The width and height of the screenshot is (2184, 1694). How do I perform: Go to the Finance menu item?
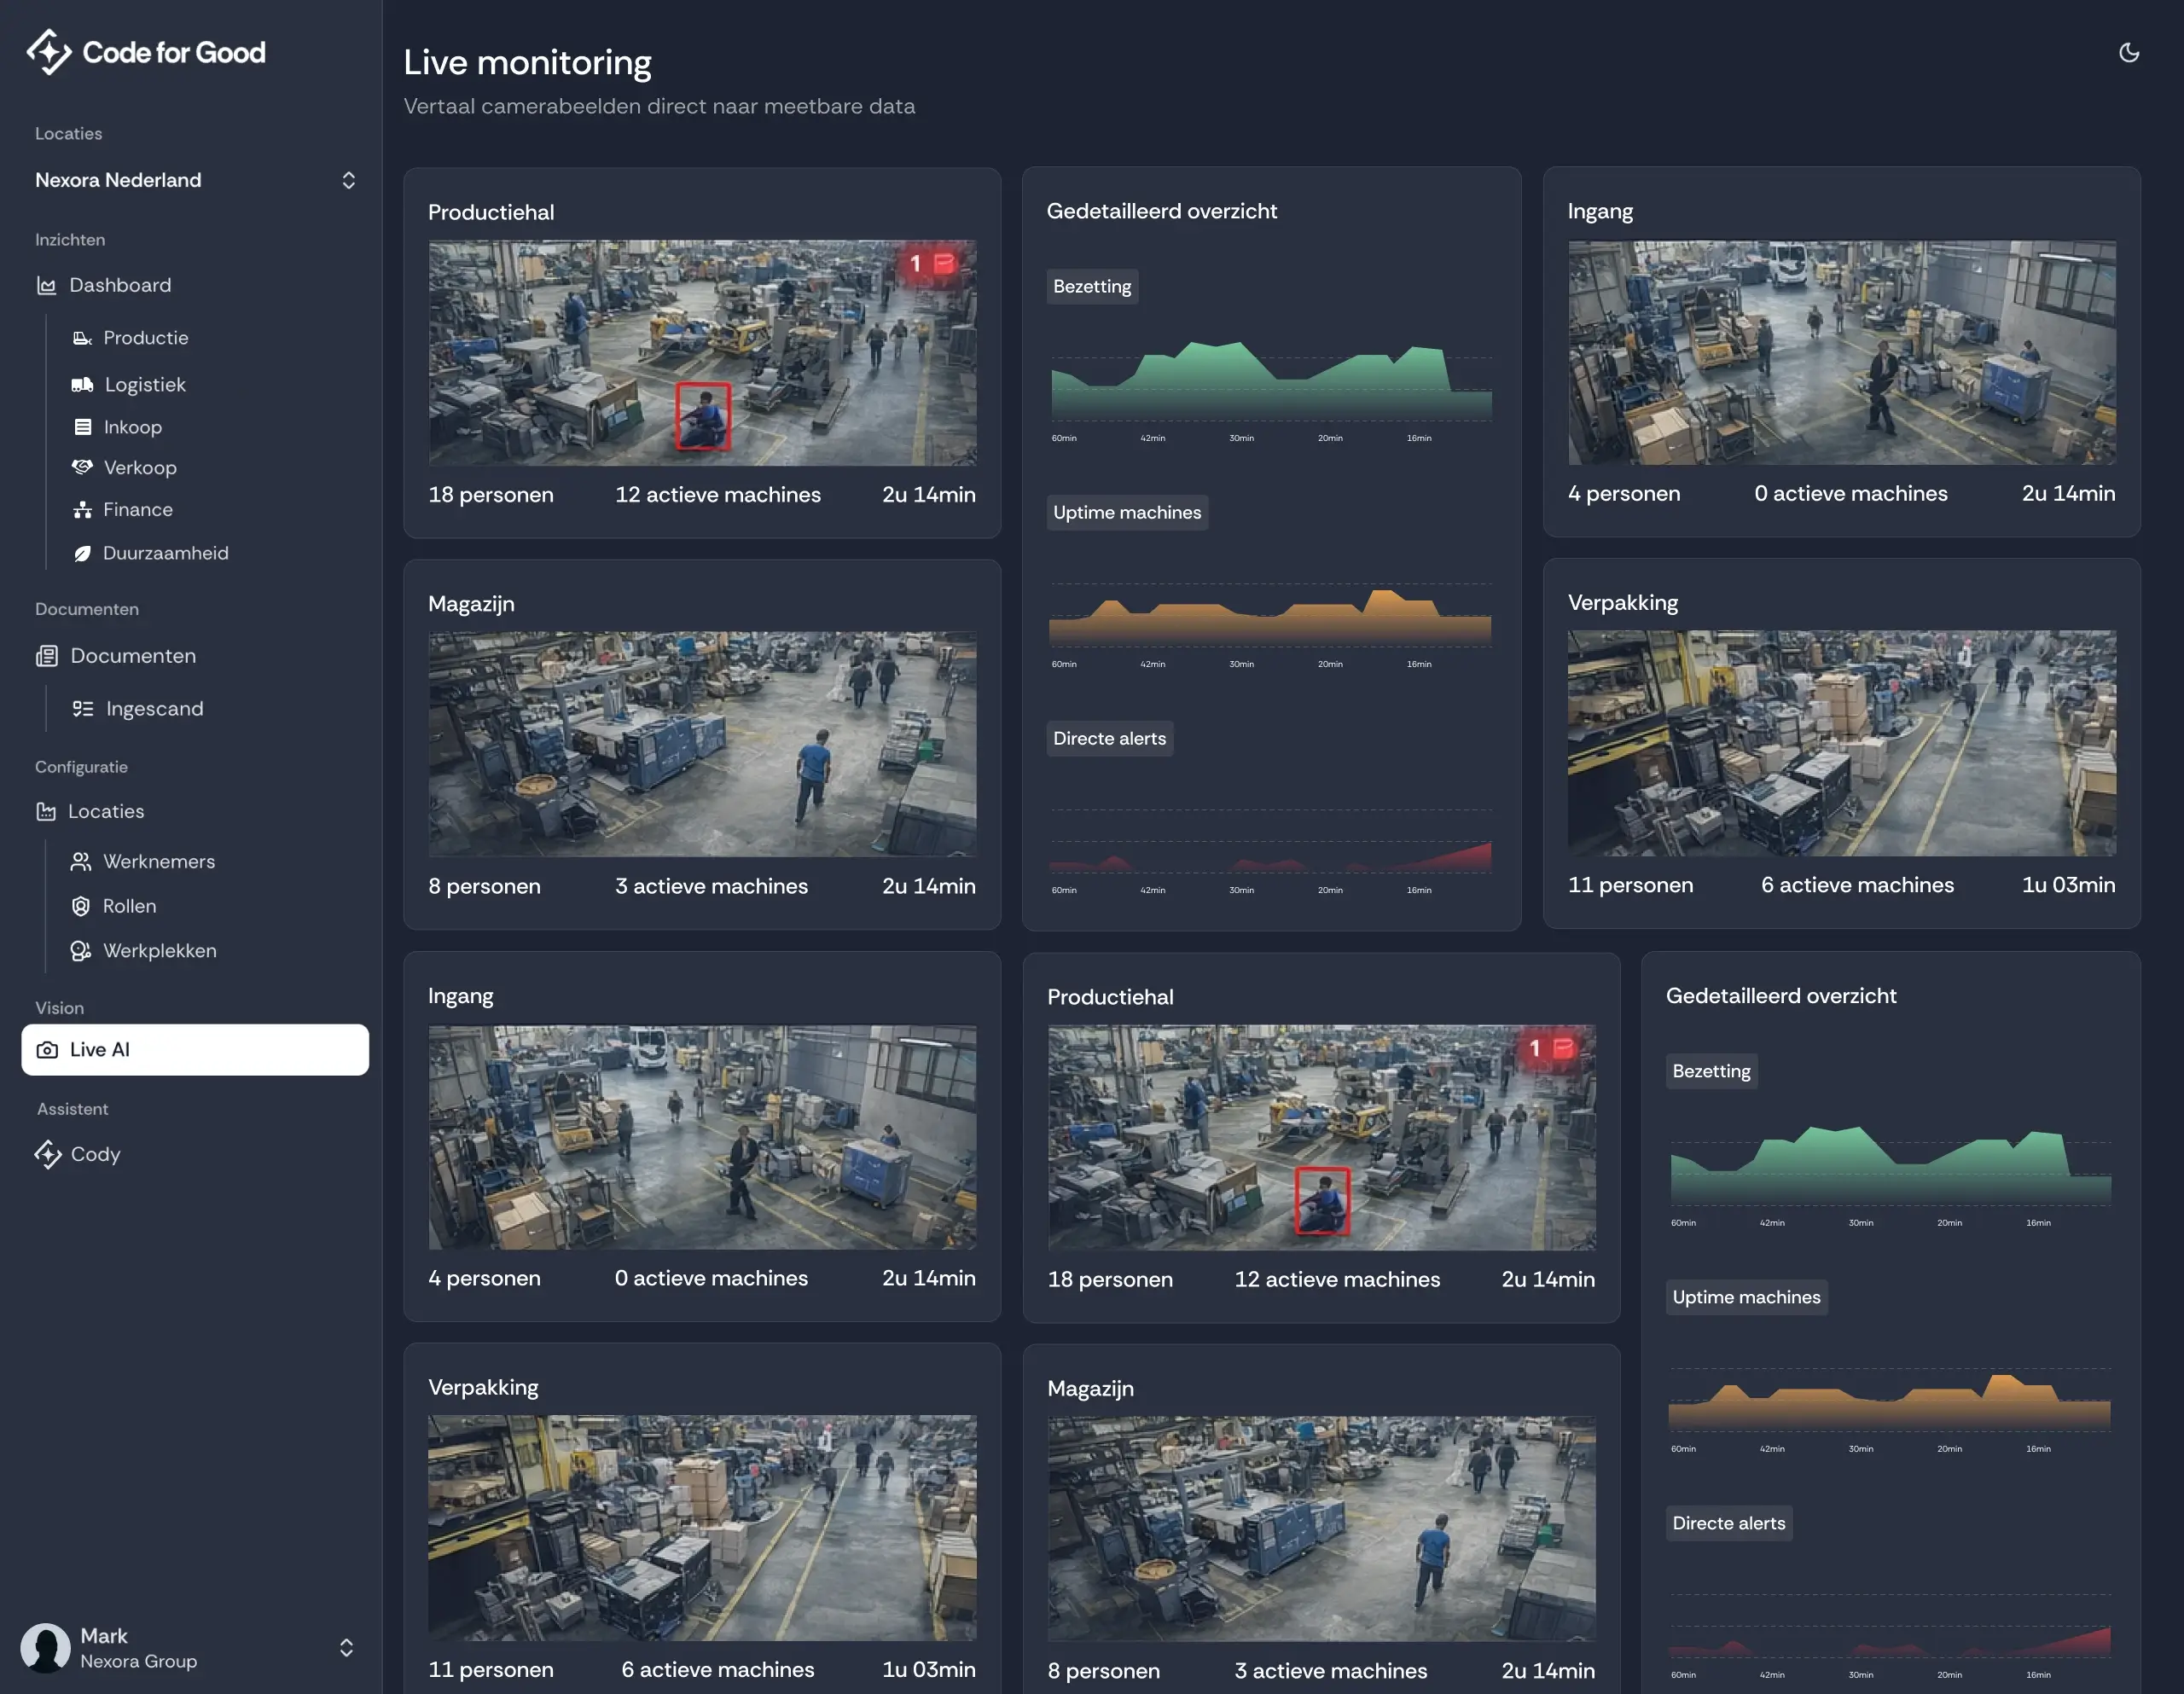138,510
